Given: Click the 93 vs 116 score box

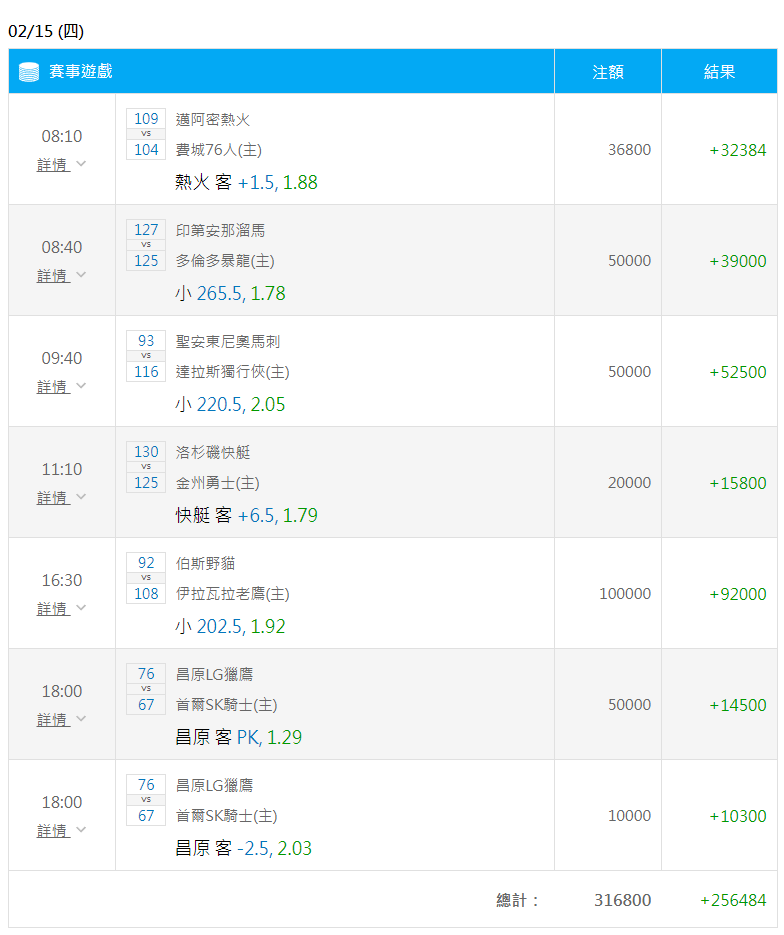Looking at the screenshot, I should coord(146,356).
